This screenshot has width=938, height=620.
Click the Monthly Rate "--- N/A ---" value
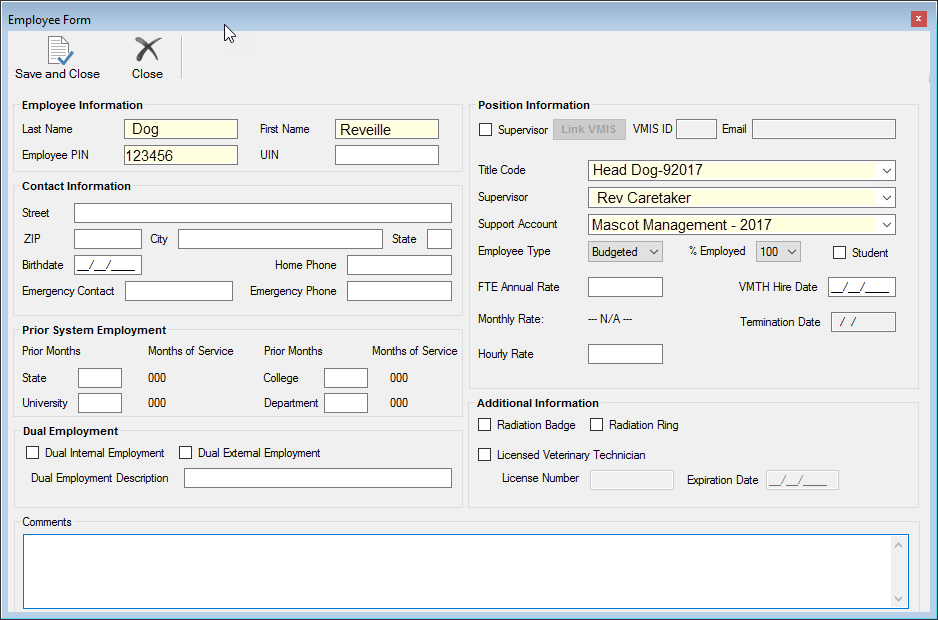pyautogui.click(x=610, y=319)
